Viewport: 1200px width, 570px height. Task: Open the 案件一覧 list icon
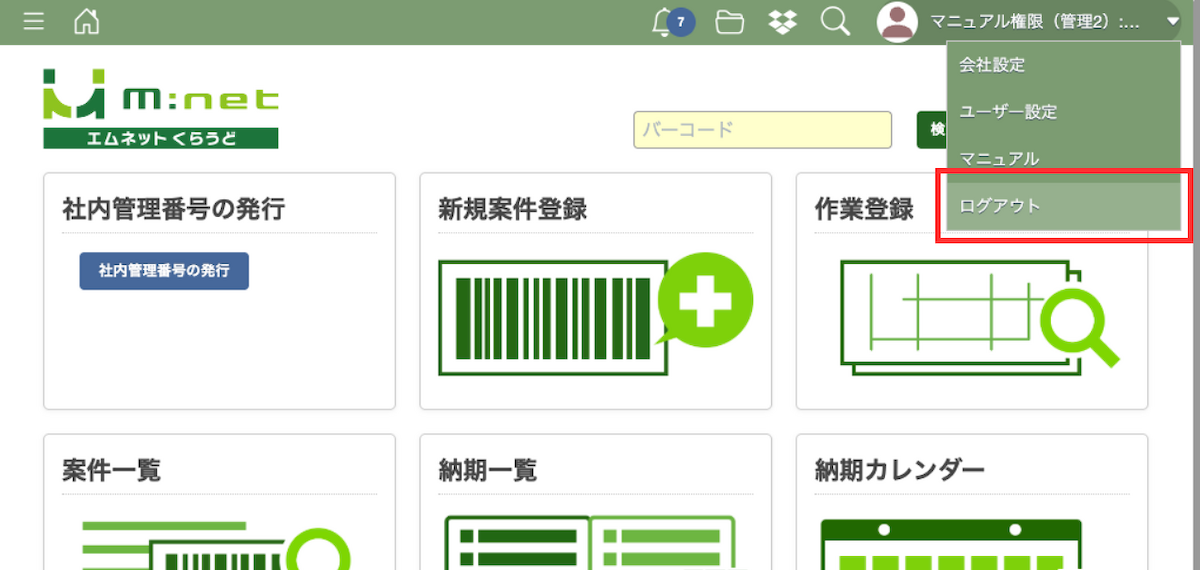[x=215, y=544]
